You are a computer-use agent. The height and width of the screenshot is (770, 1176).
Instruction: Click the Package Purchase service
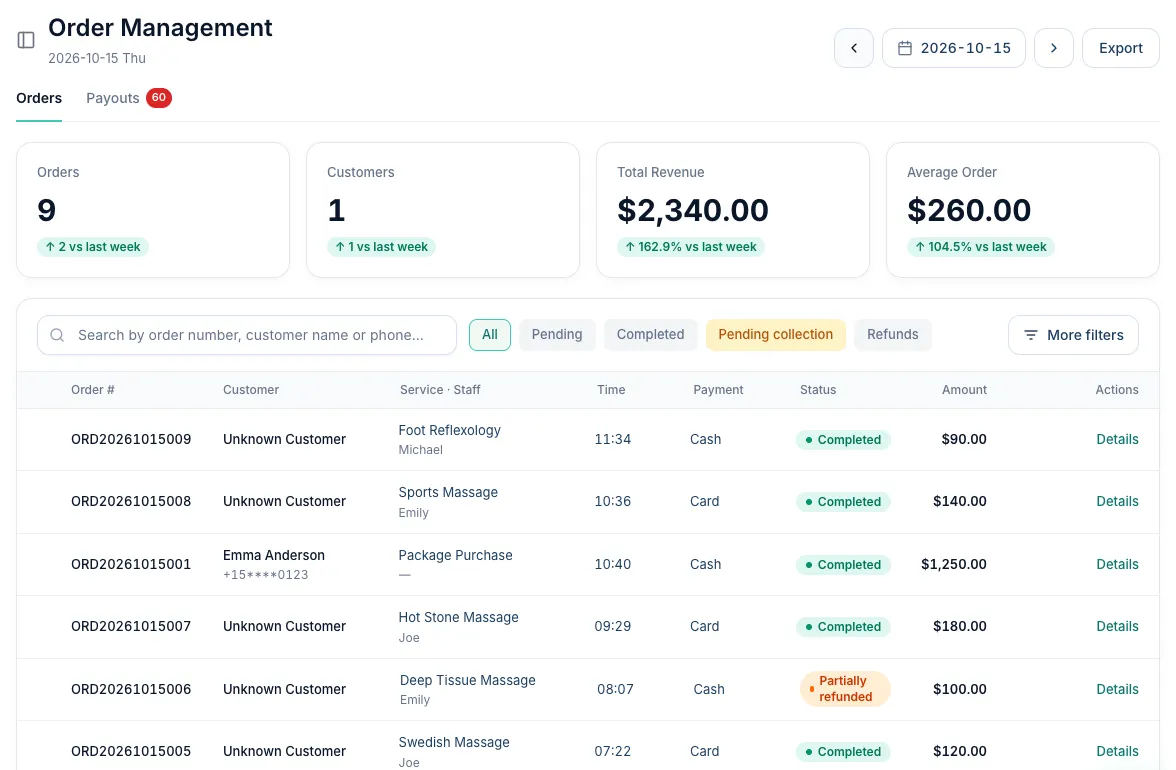(455, 556)
